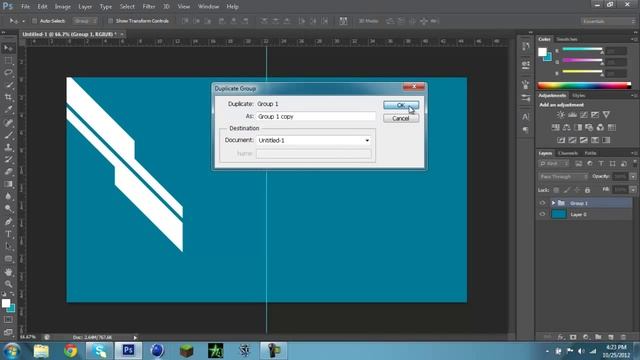This screenshot has height=360, width=640.
Task: Toggle lock transparent pixels
Action: 556,190
